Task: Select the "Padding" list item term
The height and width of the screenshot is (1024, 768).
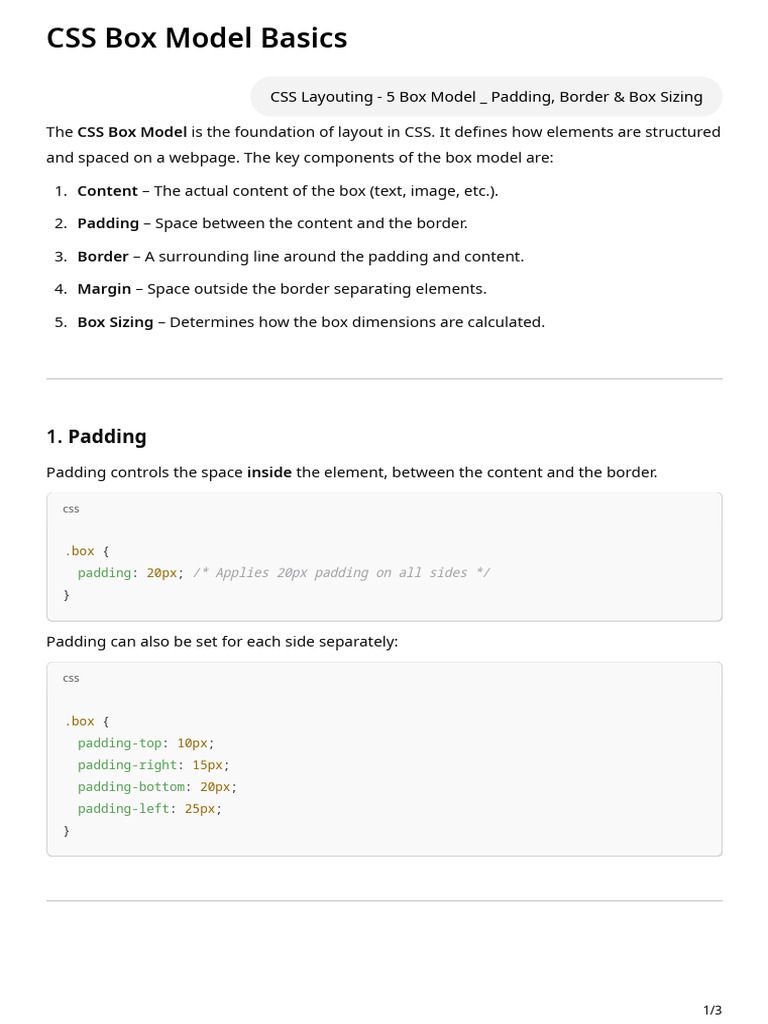Action: [x=108, y=224]
